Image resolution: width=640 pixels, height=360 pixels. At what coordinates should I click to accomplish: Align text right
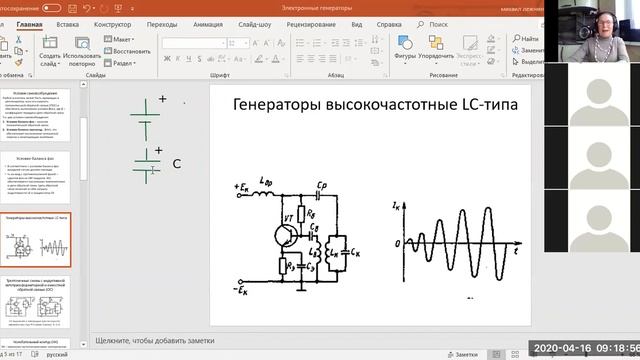tap(322, 59)
